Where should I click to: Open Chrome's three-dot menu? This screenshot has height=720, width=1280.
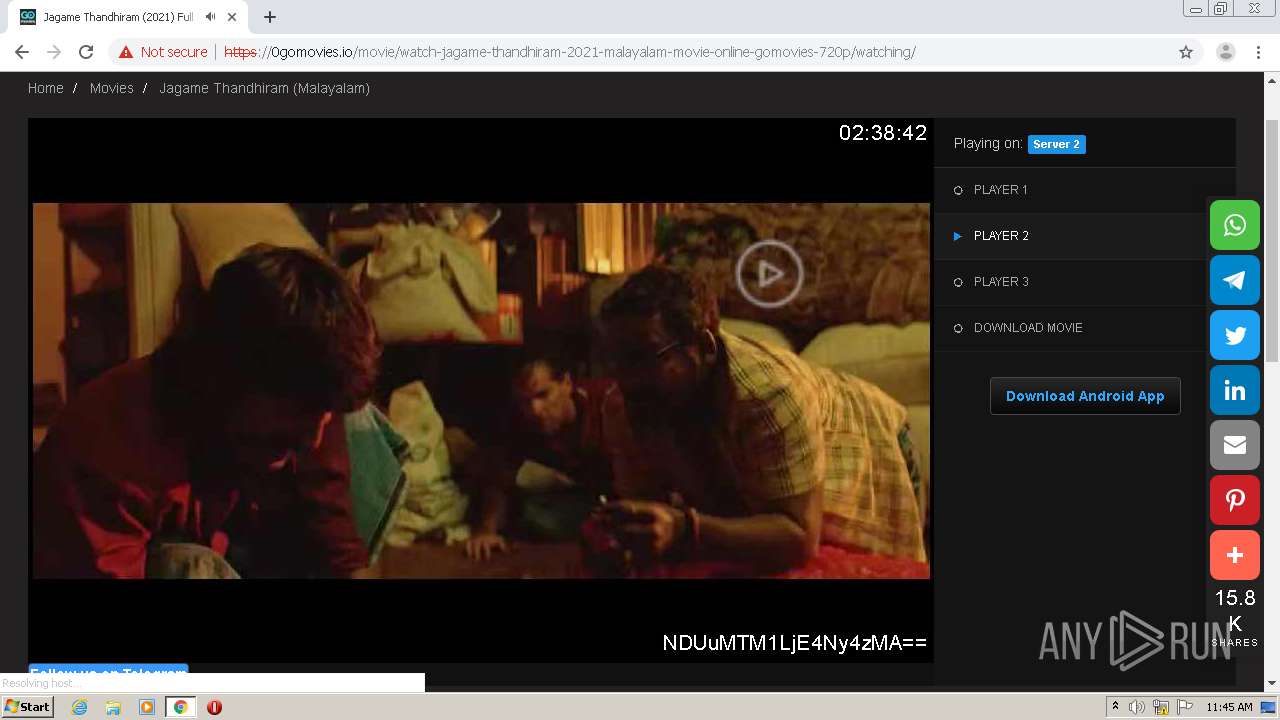click(x=1258, y=52)
